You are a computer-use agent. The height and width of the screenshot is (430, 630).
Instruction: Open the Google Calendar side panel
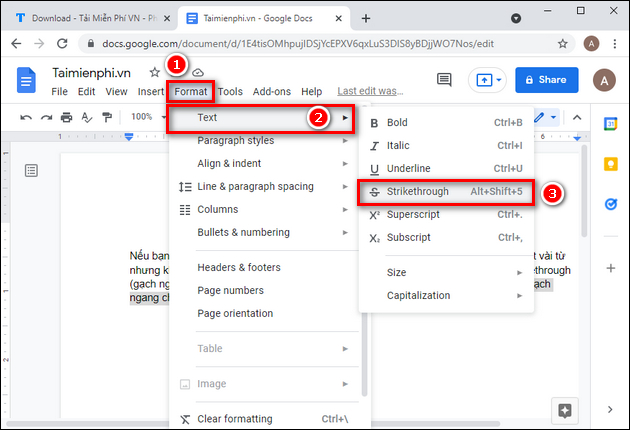pos(611,124)
